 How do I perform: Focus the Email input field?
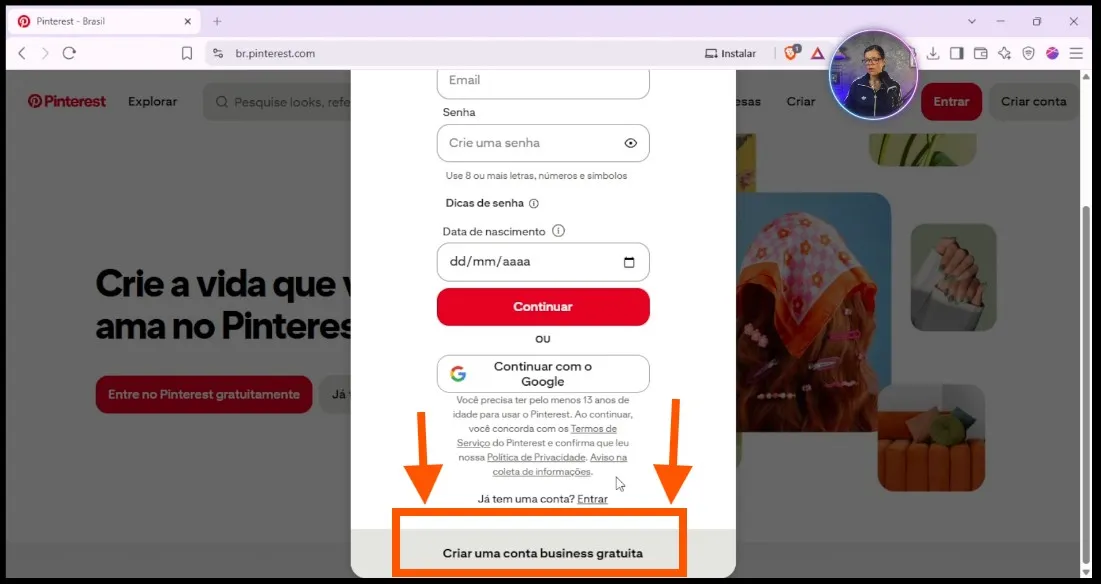coord(543,81)
